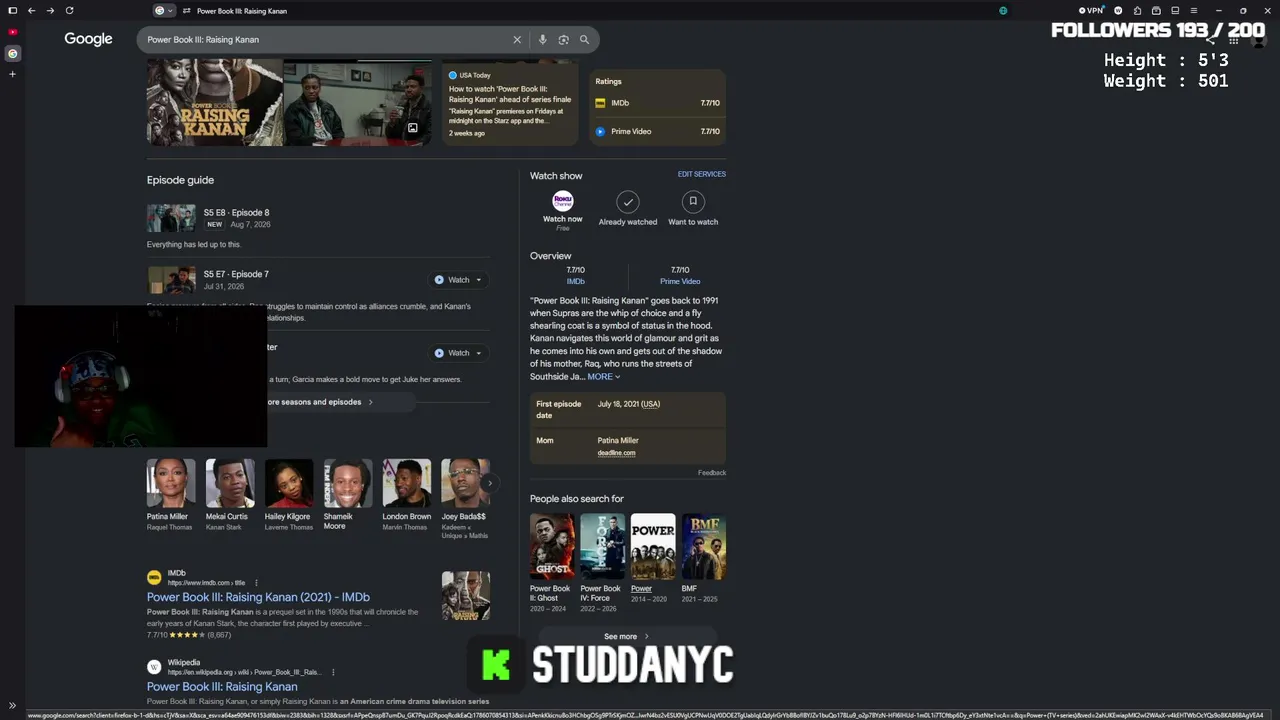Open Power Book IV: Force related show
This screenshot has height=720, width=1280.
603,563
